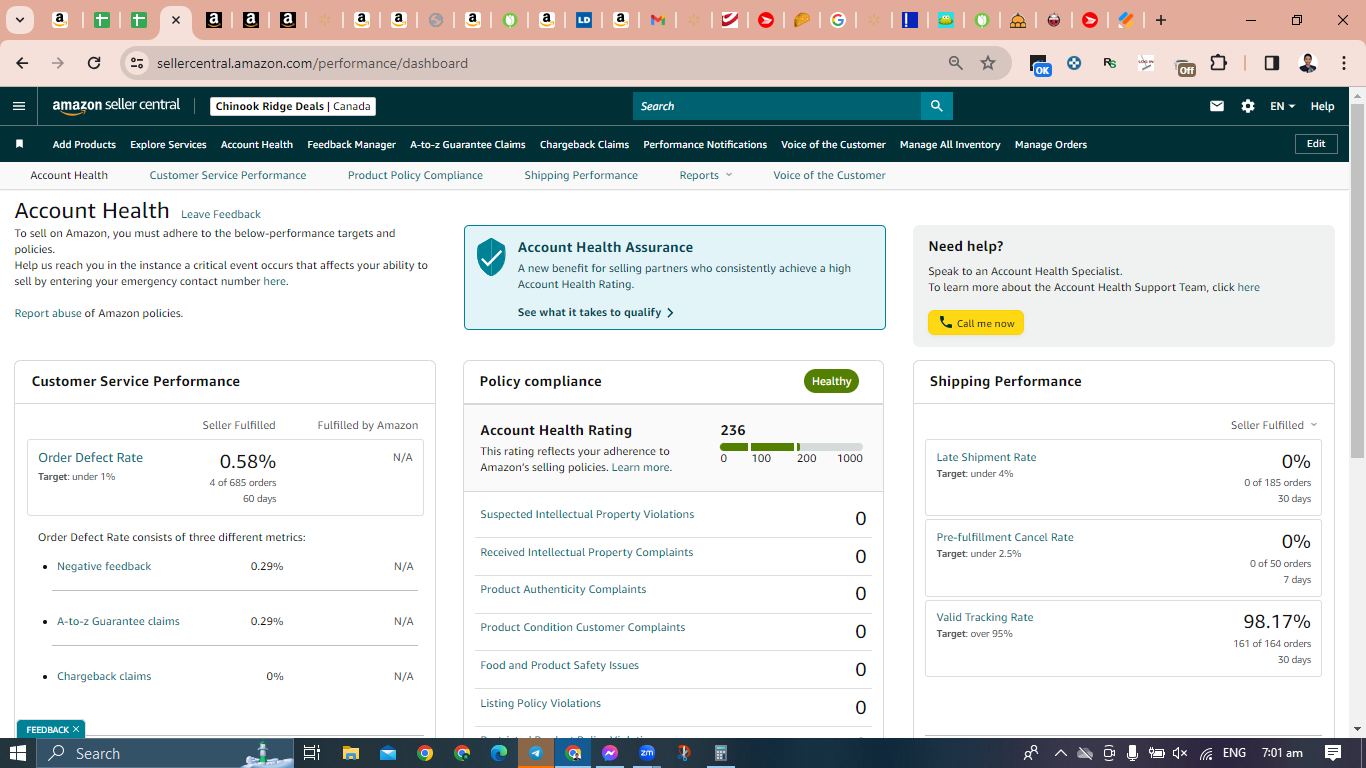Open Telegram from the taskbar
The height and width of the screenshot is (768, 1366).
pyautogui.click(x=536, y=753)
